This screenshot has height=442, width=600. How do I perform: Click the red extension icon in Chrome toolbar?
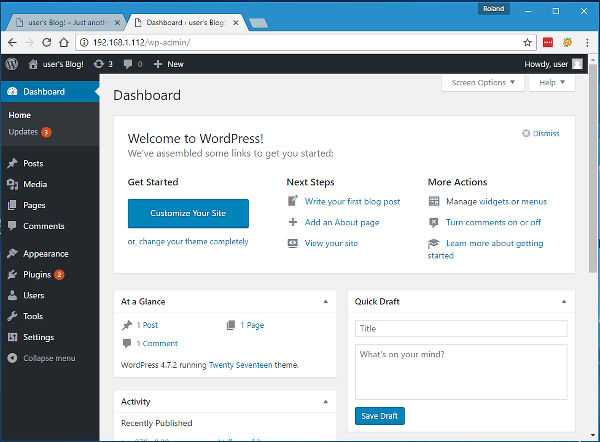[548, 42]
